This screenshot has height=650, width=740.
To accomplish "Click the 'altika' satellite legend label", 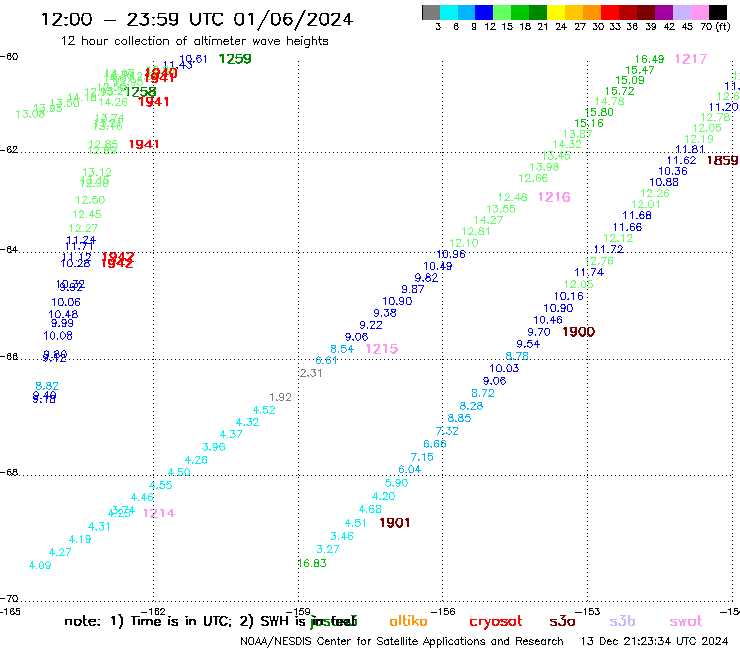I will click(x=408, y=621).
